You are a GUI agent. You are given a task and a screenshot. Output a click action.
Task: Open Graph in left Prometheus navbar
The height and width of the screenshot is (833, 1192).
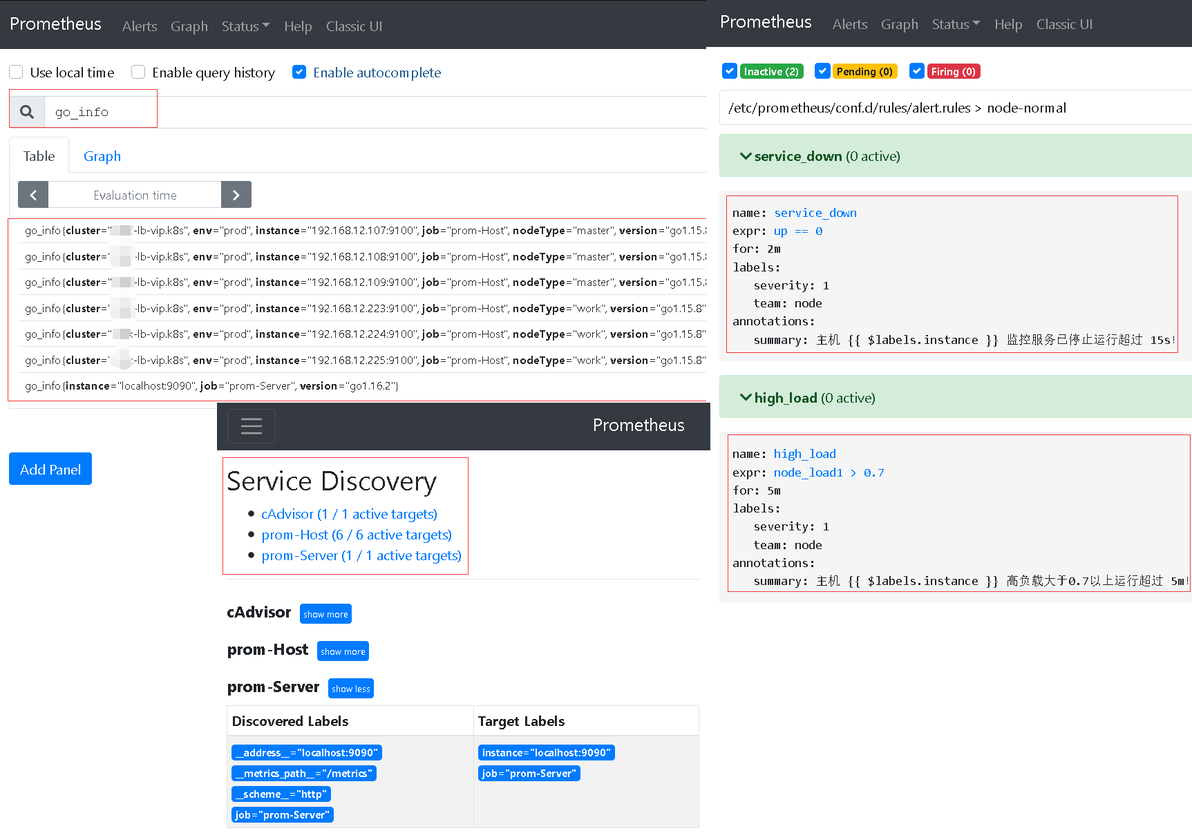189,26
